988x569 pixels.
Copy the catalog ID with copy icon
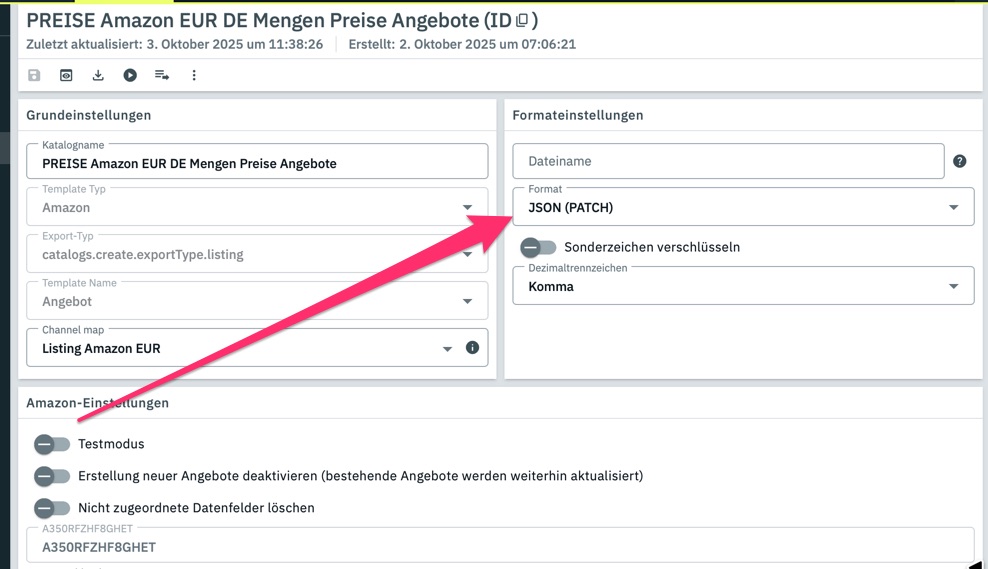coord(522,20)
